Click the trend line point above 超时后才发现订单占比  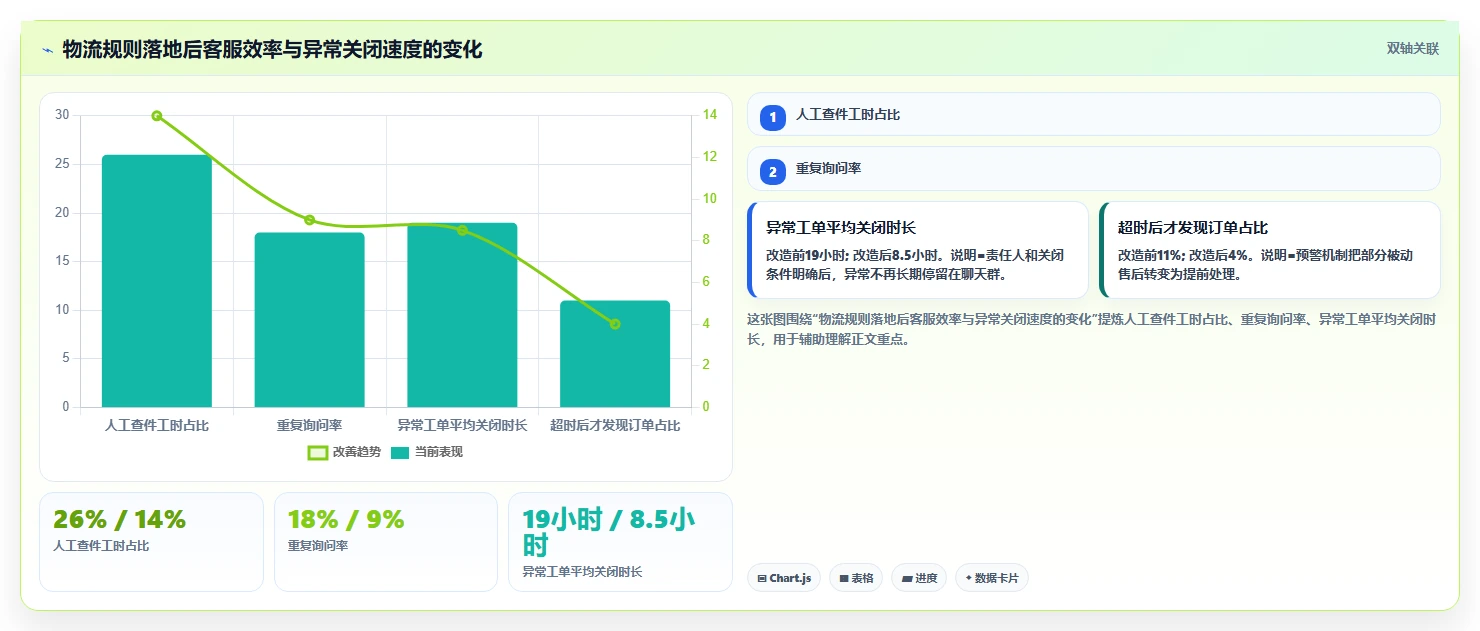click(615, 324)
